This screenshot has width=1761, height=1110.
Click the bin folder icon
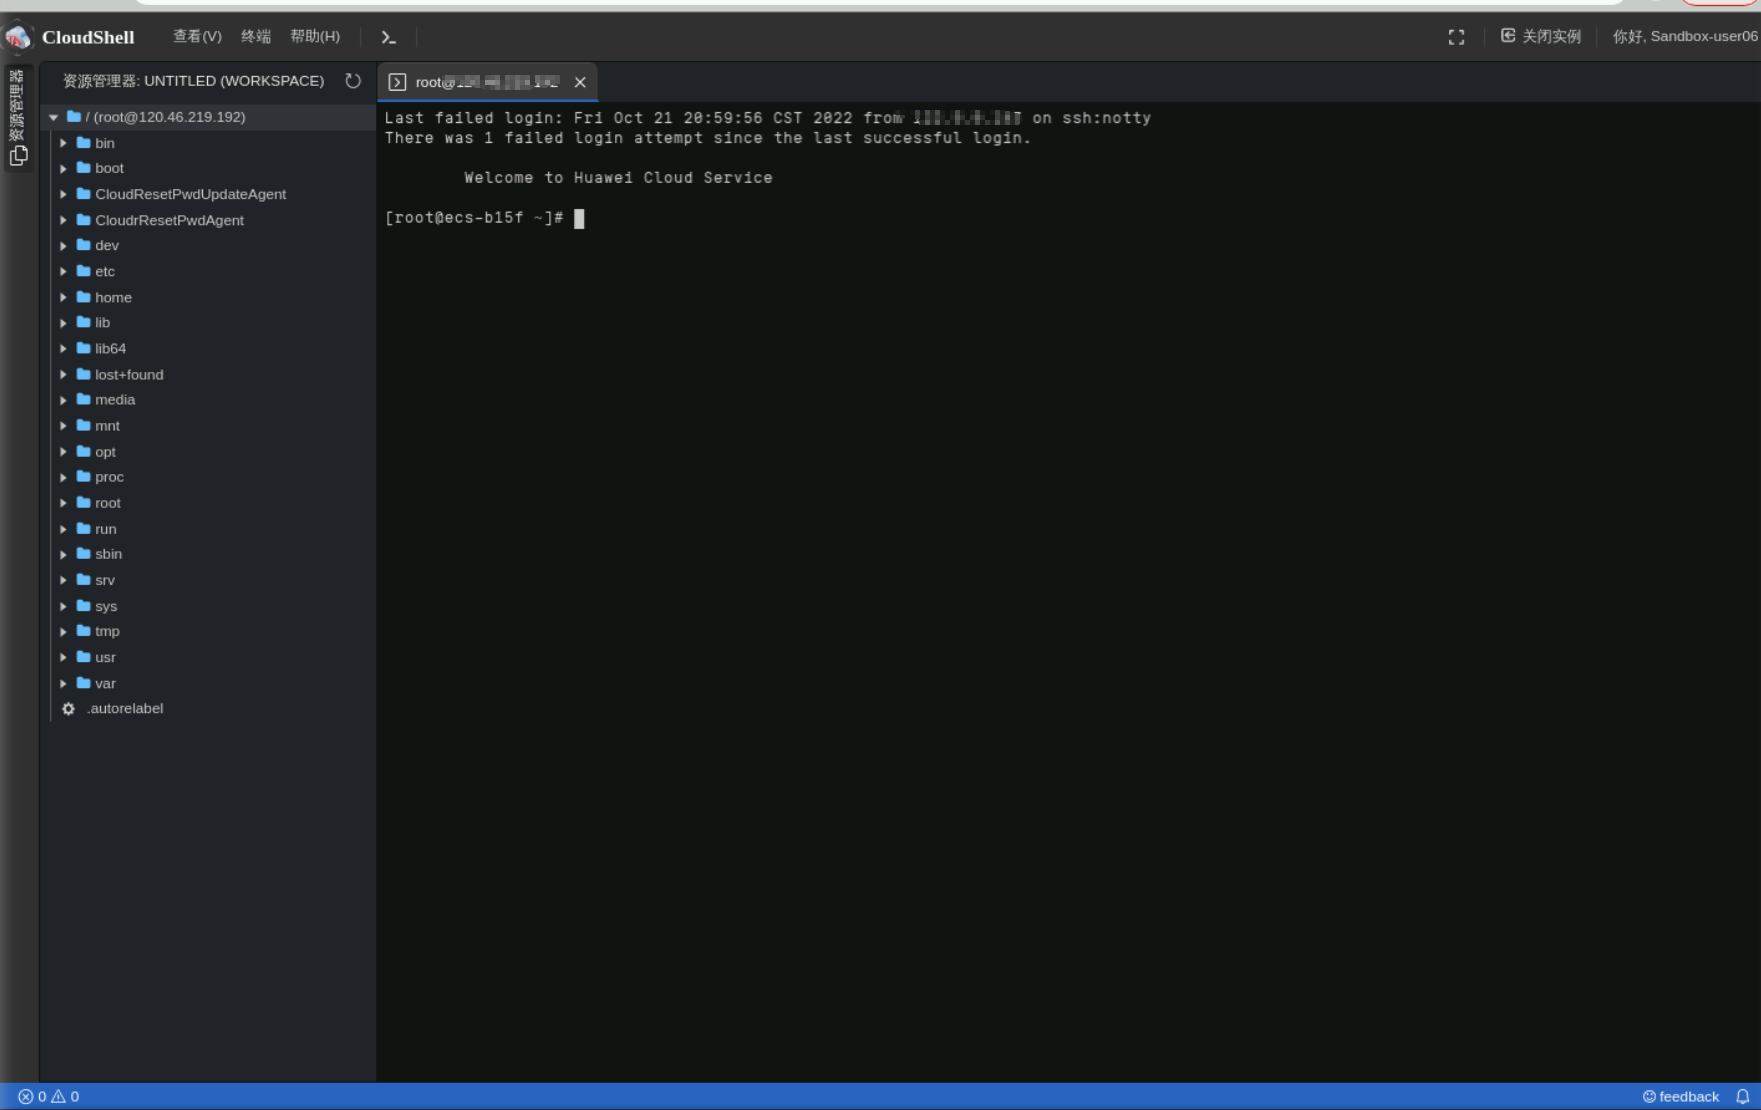(x=84, y=143)
